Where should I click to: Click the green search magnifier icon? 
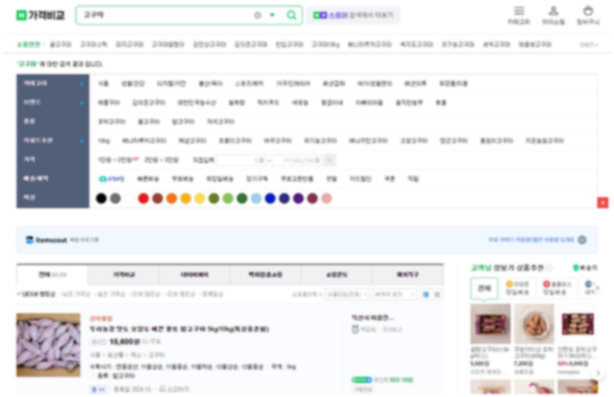[x=291, y=15]
